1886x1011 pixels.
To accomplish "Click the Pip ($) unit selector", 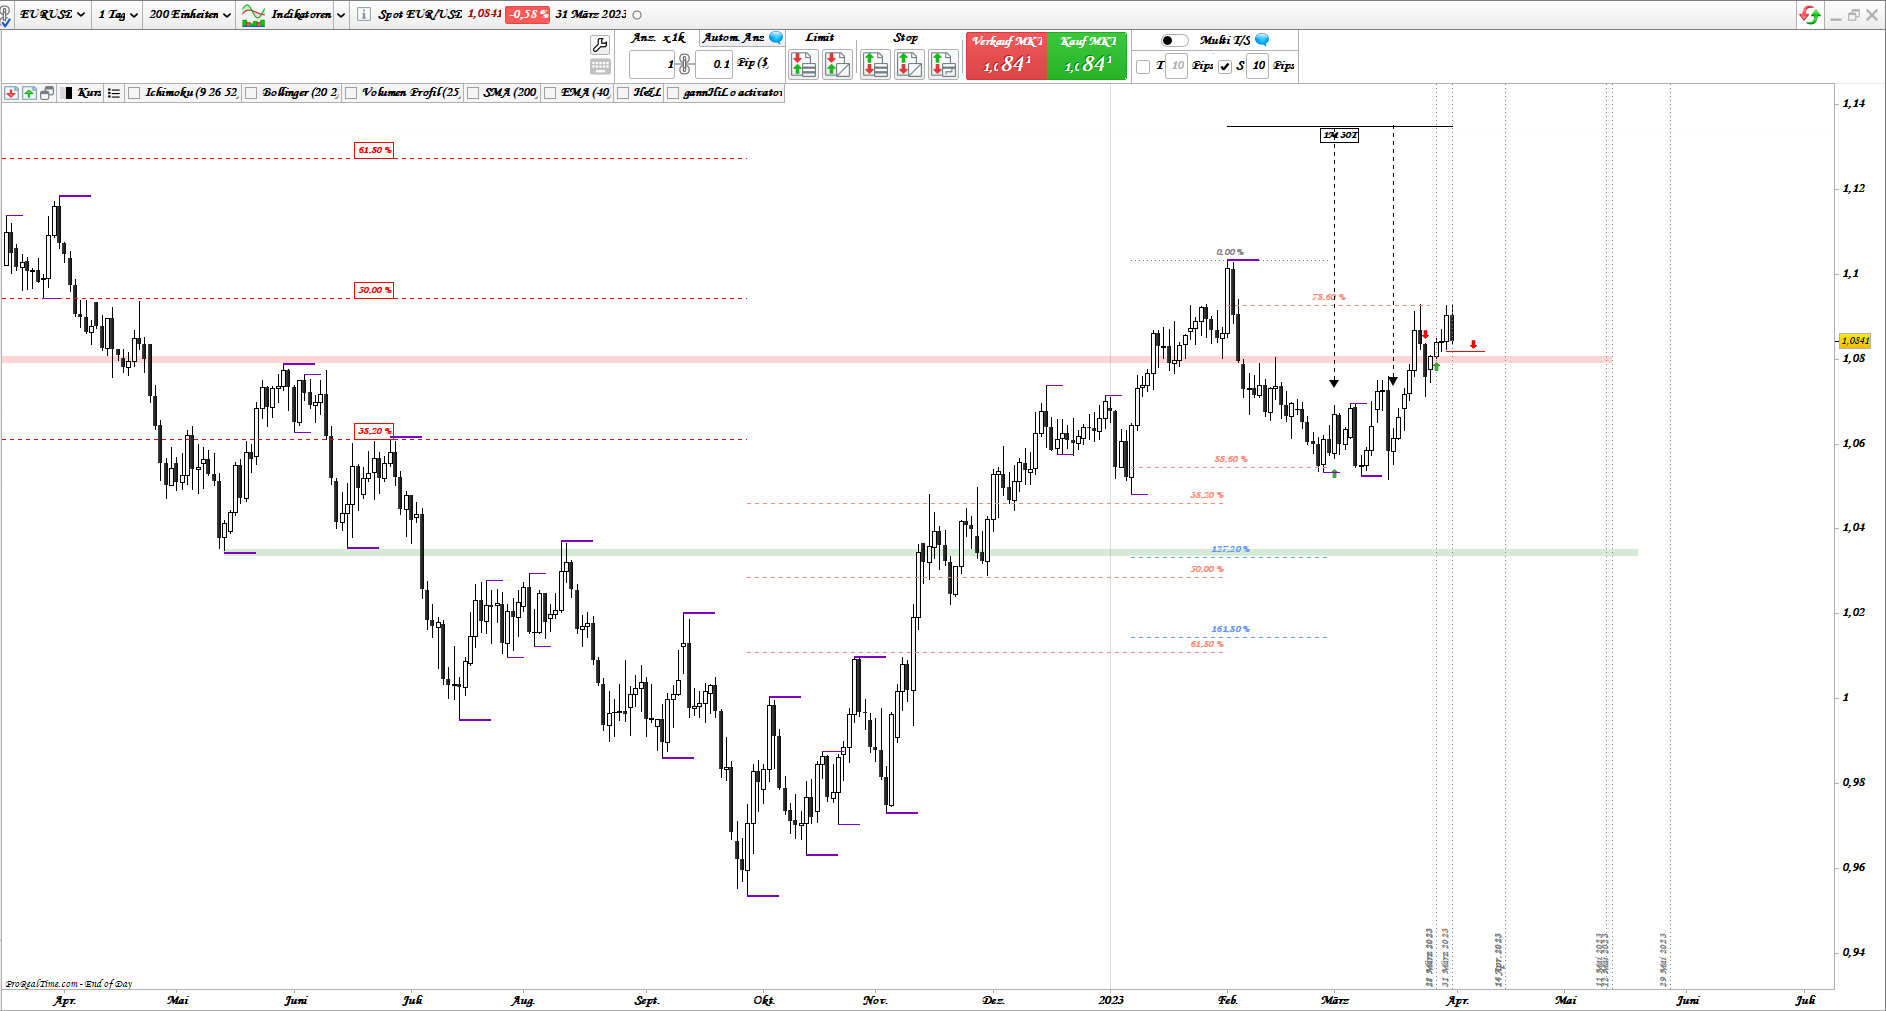I will pos(753,63).
